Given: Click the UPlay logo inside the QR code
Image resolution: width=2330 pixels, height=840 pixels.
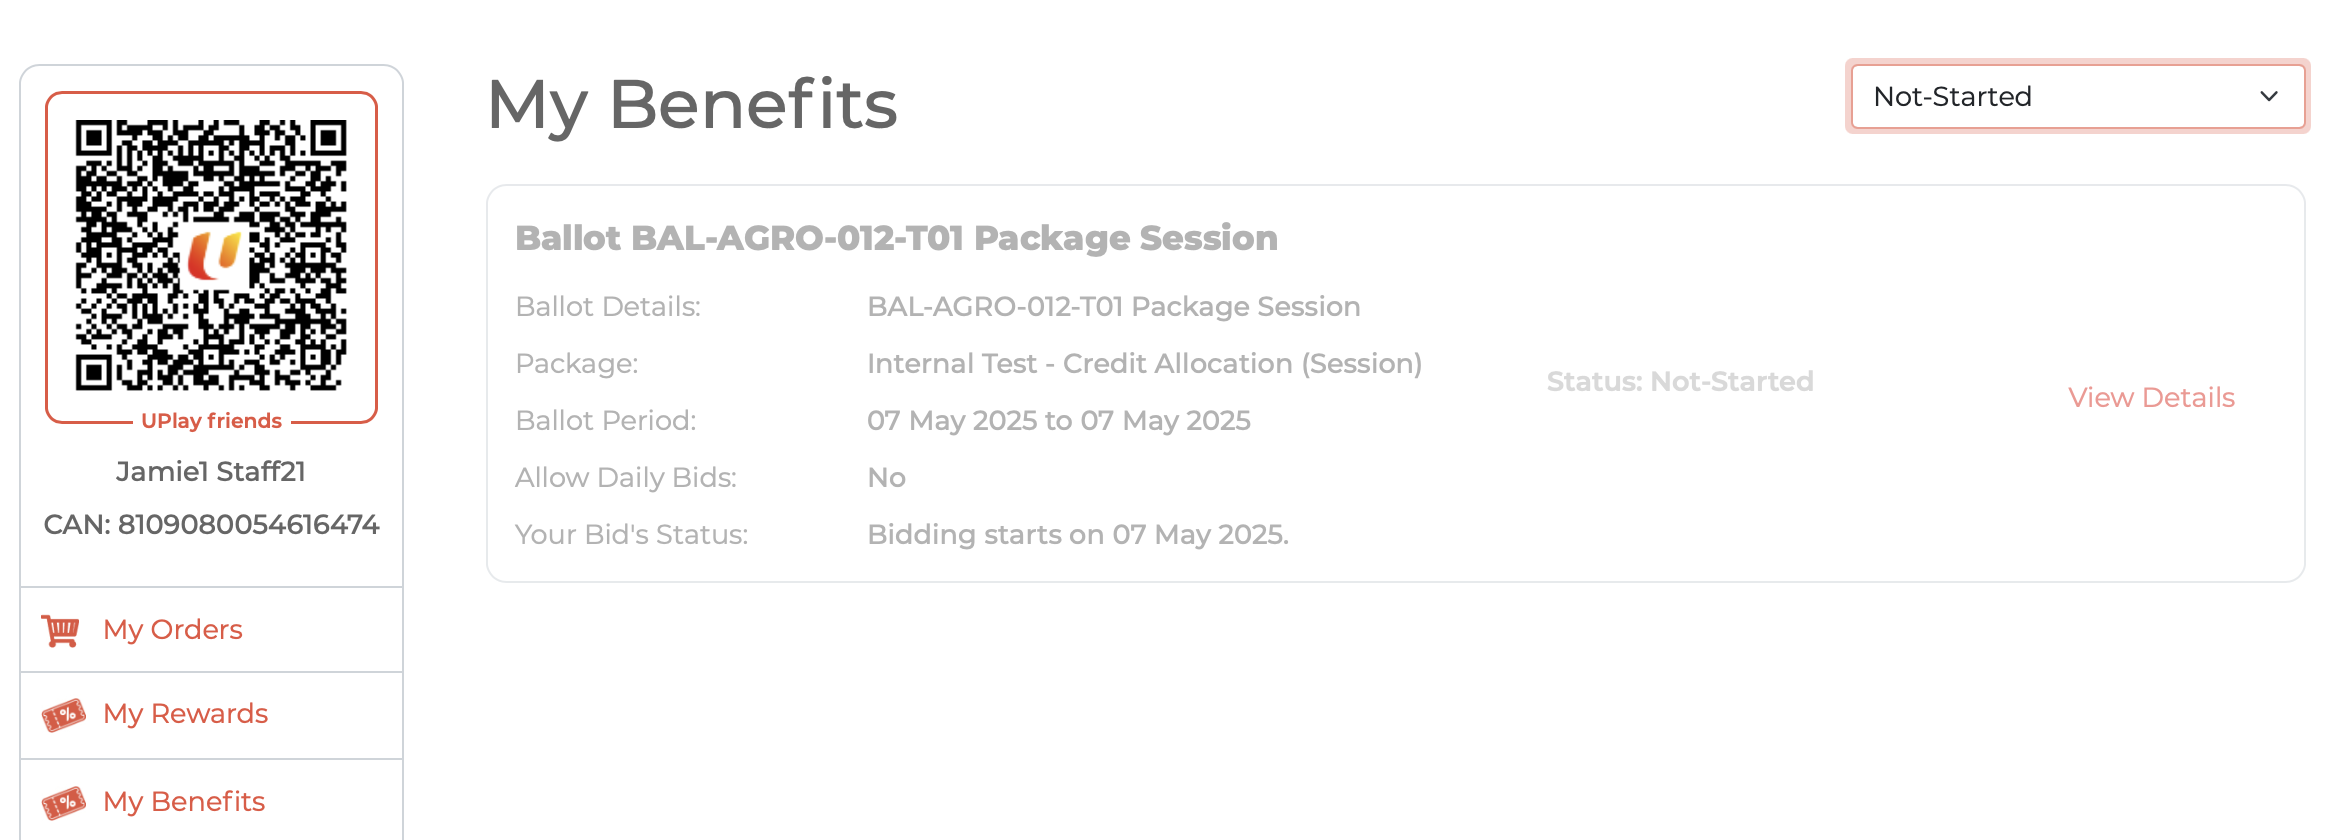Looking at the screenshot, I should pyautogui.click(x=213, y=255).
